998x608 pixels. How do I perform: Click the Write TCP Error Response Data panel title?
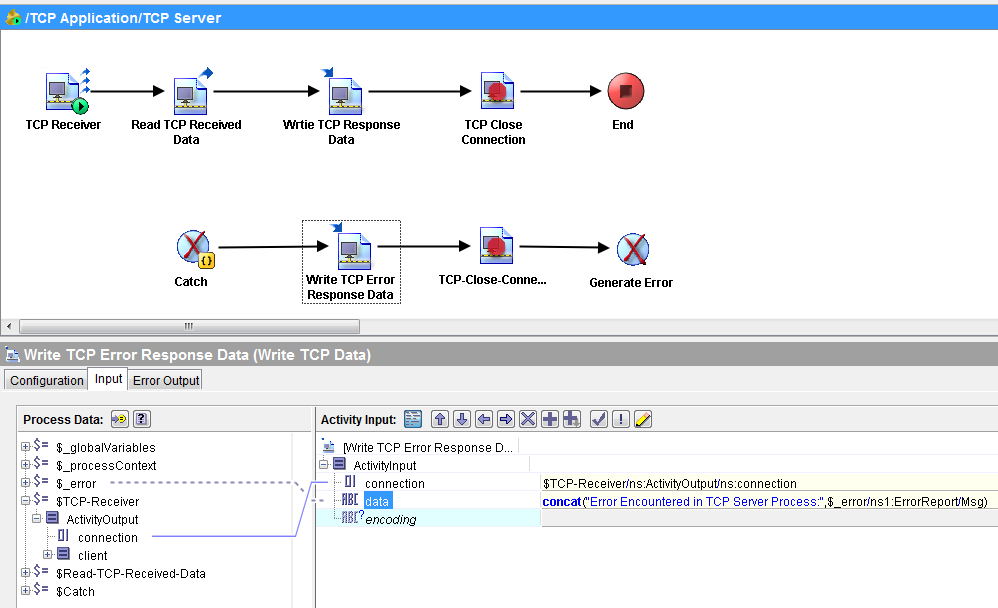pyautogui.click(x=197, y=355)
